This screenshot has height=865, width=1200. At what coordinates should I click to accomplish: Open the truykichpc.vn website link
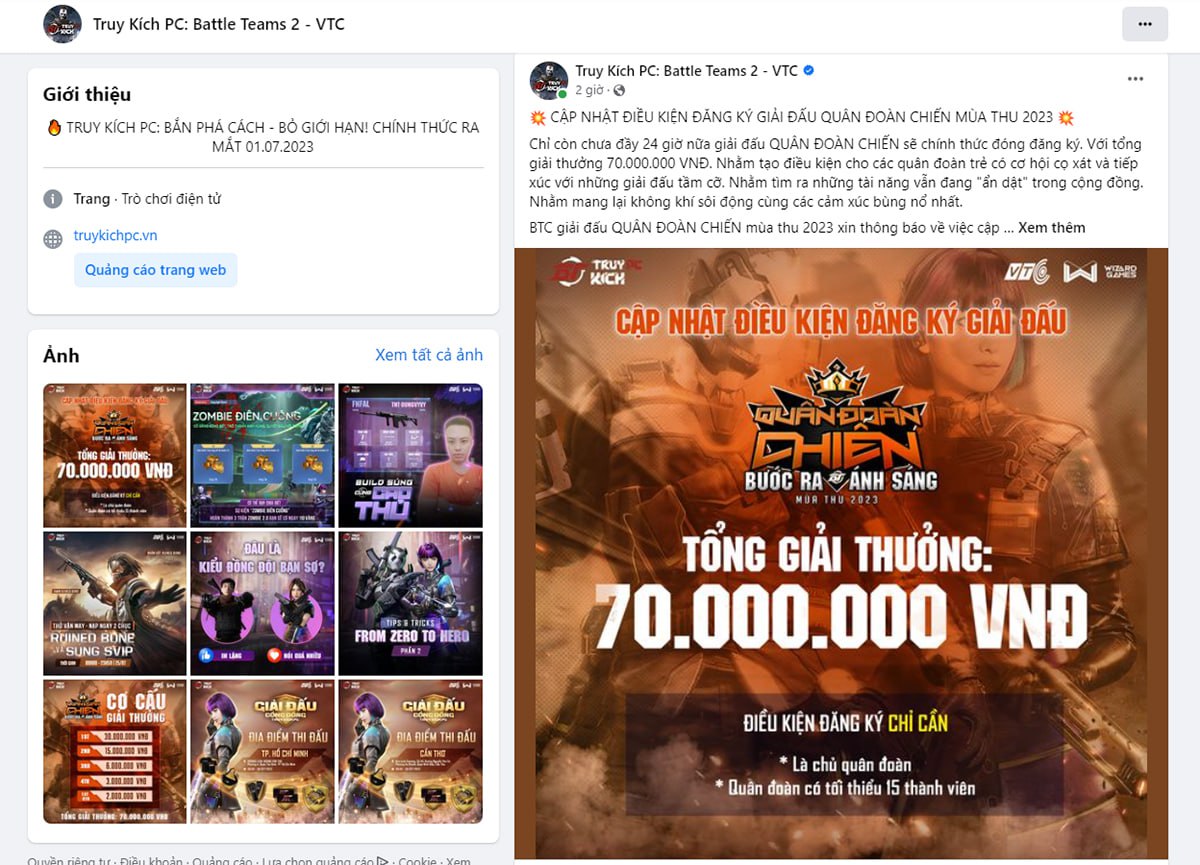115,236
